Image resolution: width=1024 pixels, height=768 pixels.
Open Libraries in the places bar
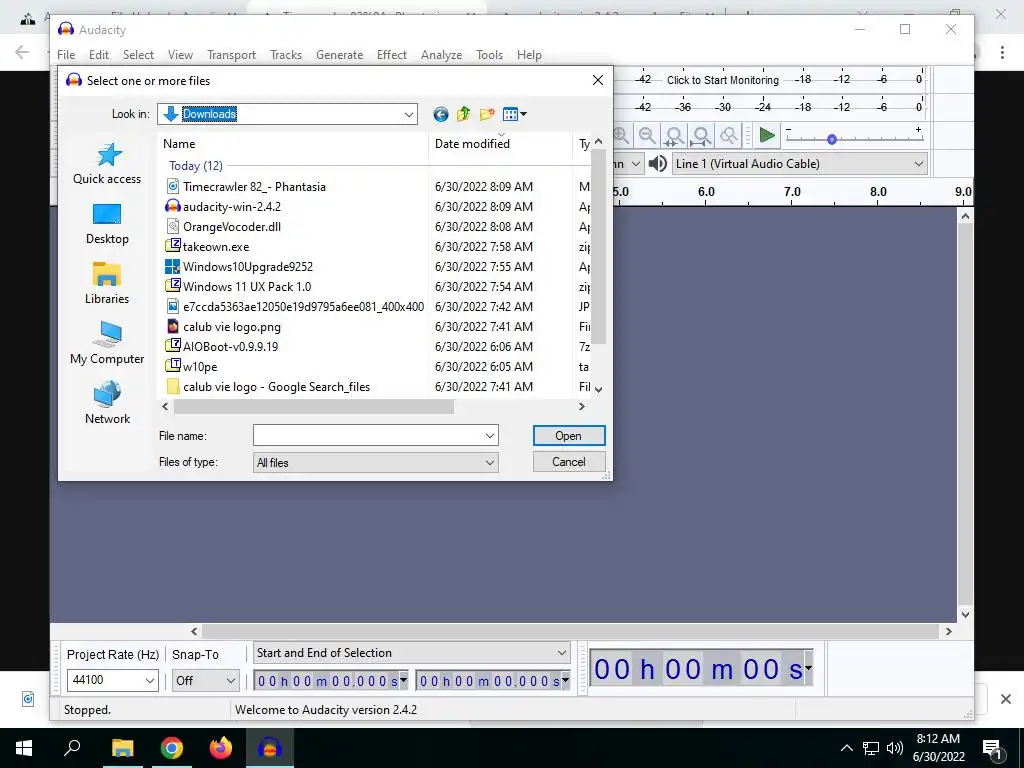click(x=107, y=283)
